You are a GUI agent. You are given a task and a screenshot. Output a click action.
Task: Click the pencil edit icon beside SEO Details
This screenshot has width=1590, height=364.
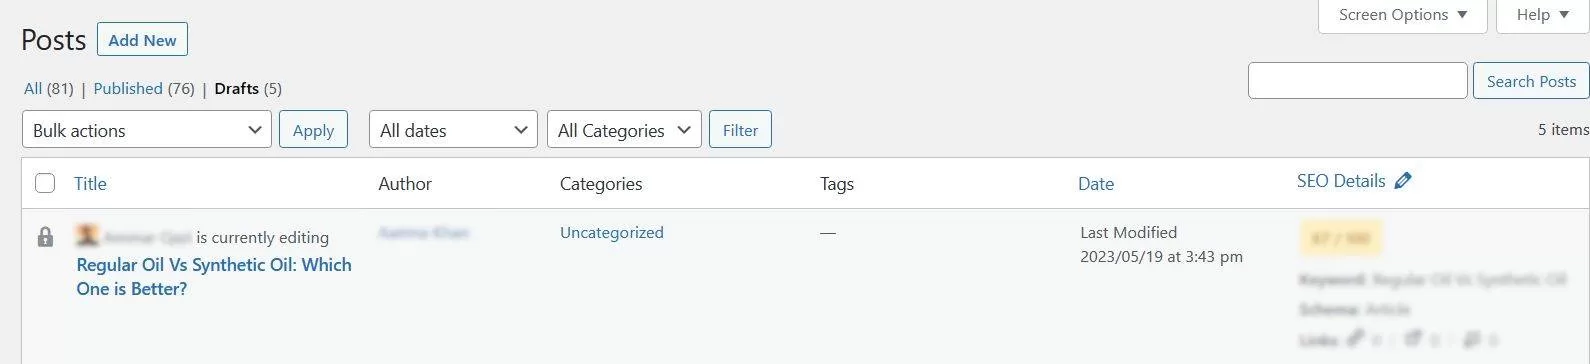(1403, 181)
